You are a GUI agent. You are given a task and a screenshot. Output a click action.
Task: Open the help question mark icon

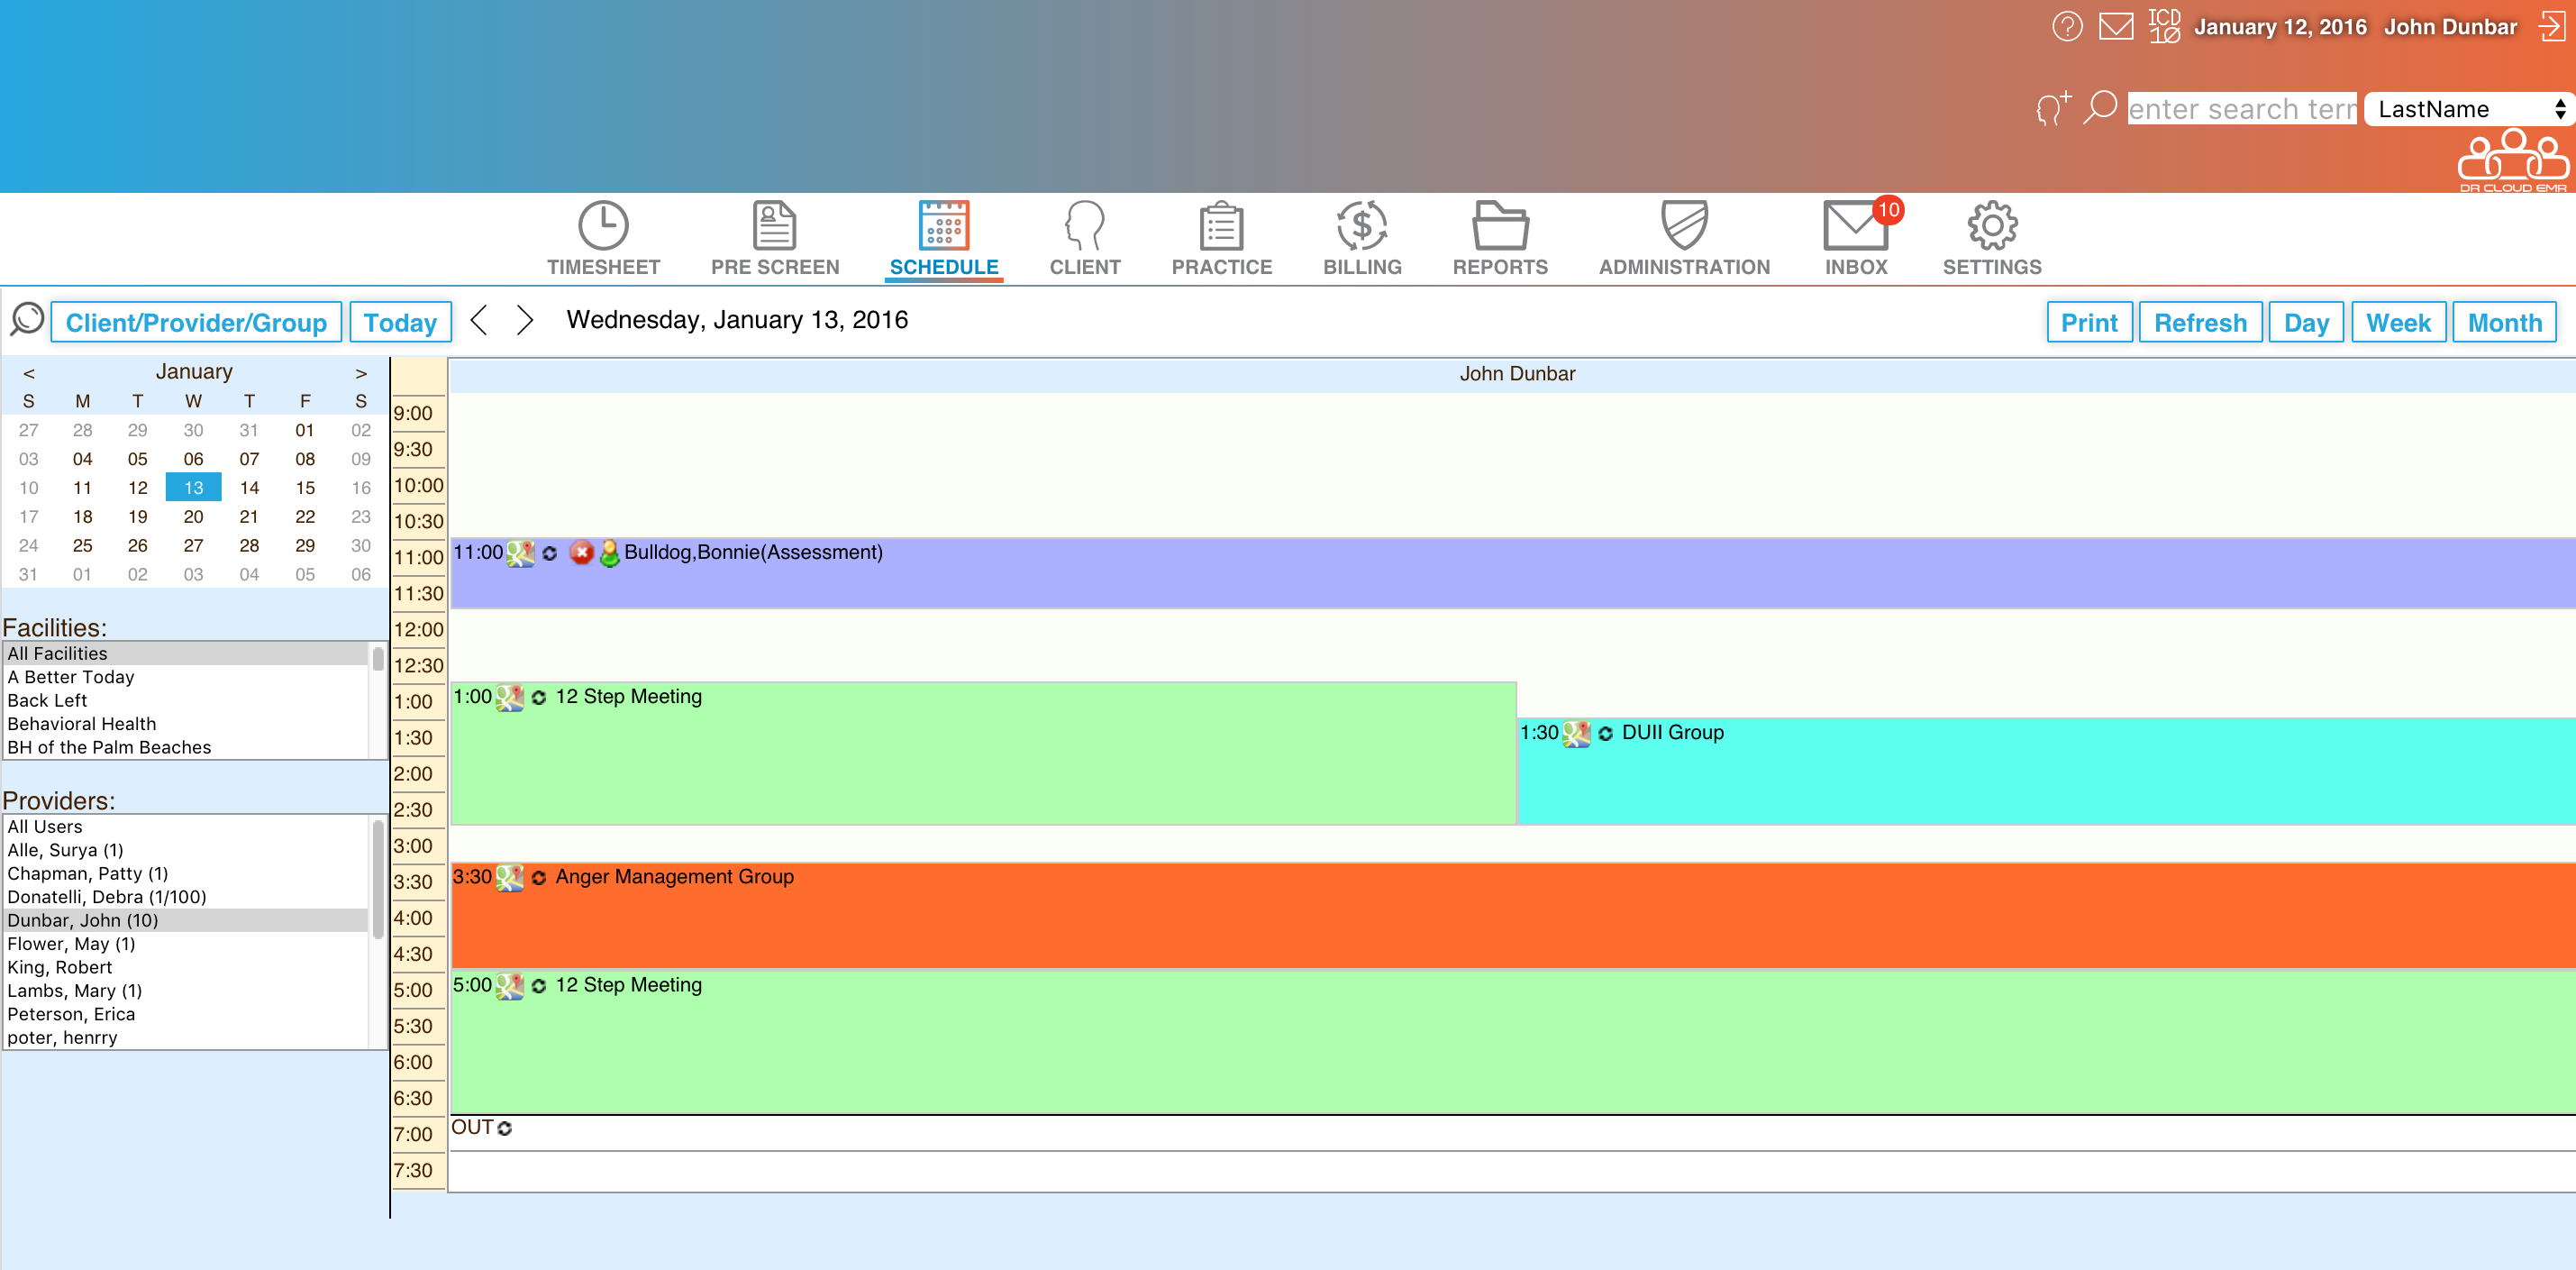click(2066, 26)
